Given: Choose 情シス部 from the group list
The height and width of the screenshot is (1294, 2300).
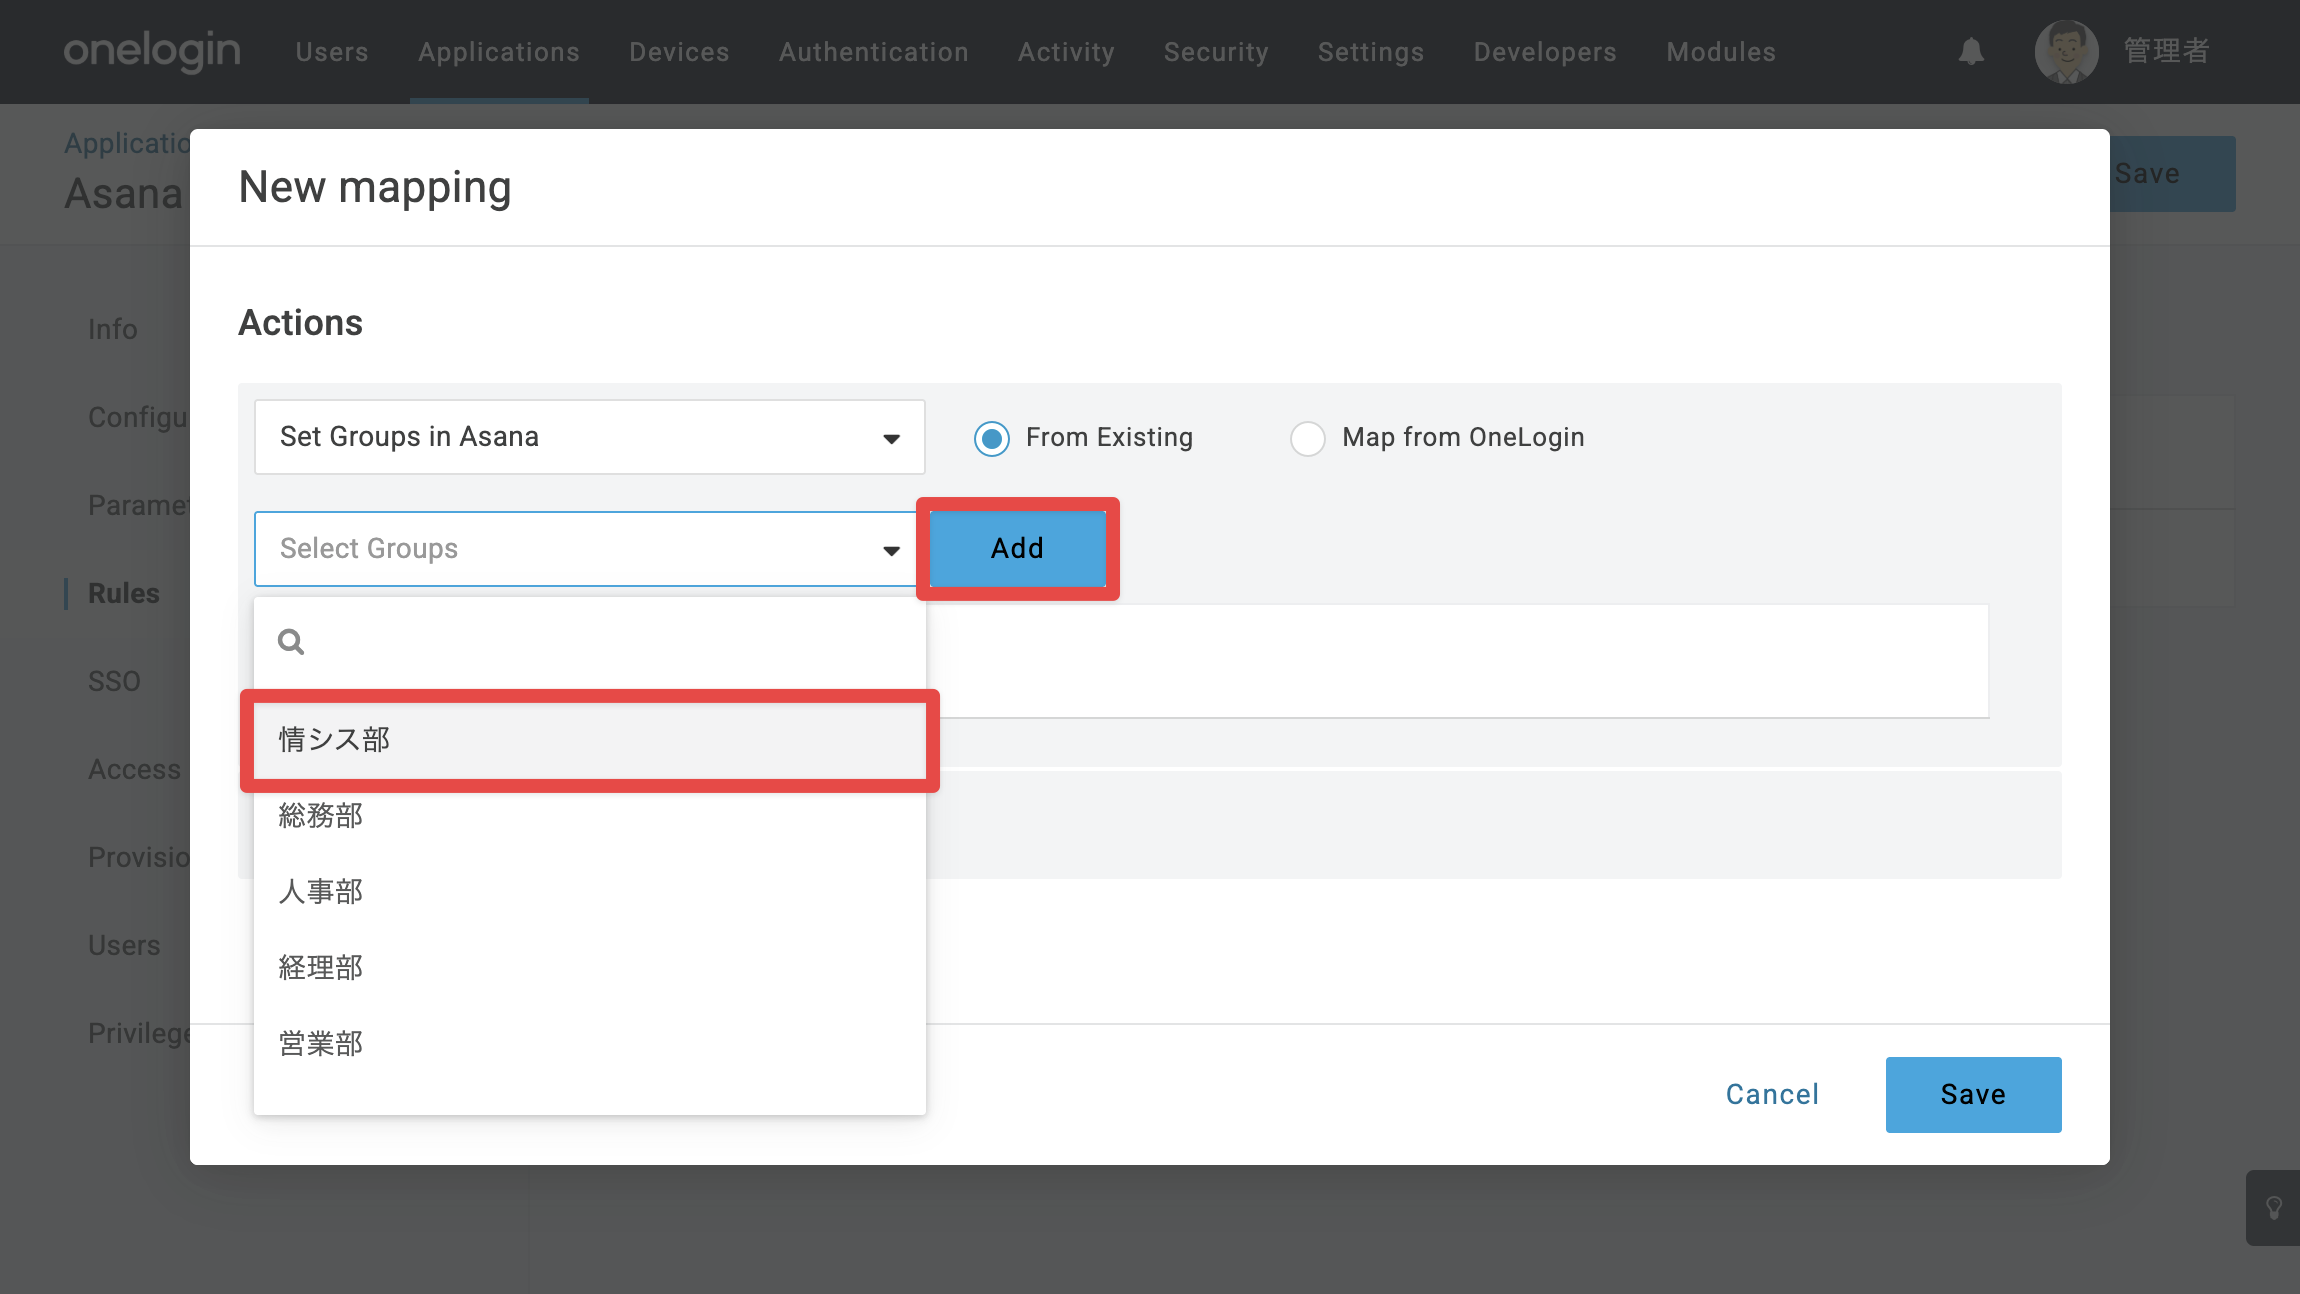Looking at the screenshot, I should pyautogui.click(x=590, y=740).
